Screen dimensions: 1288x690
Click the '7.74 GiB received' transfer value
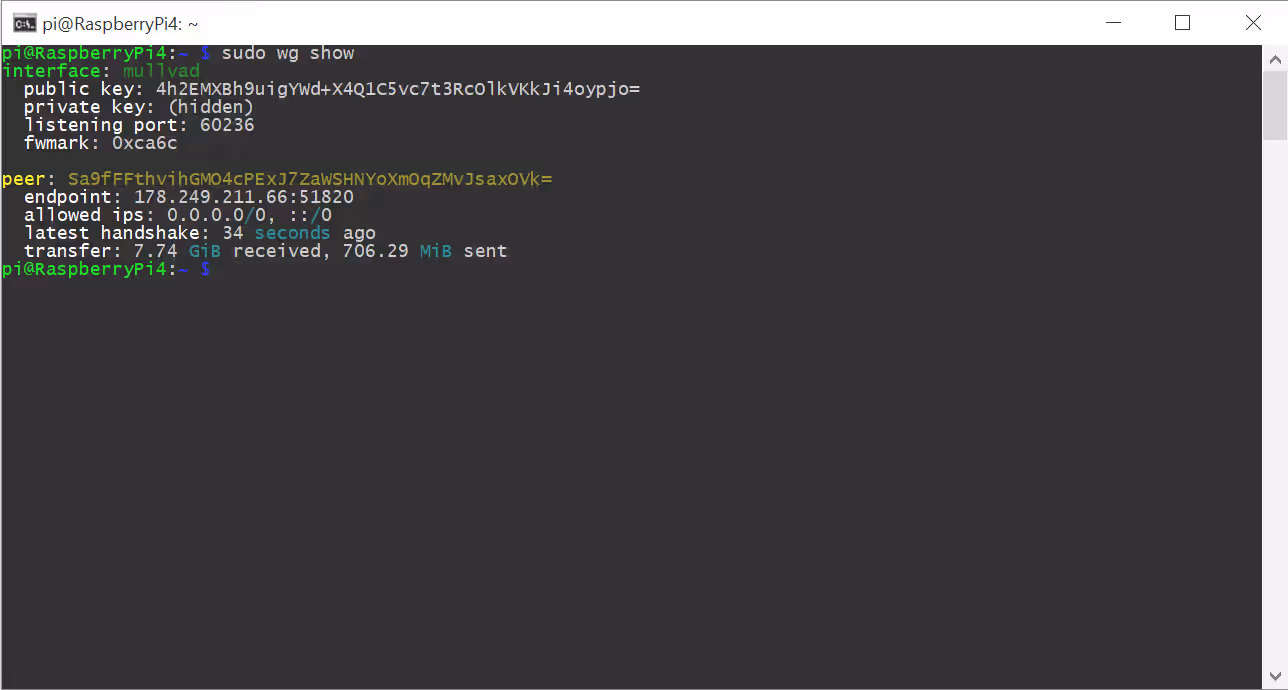point(227,251)
